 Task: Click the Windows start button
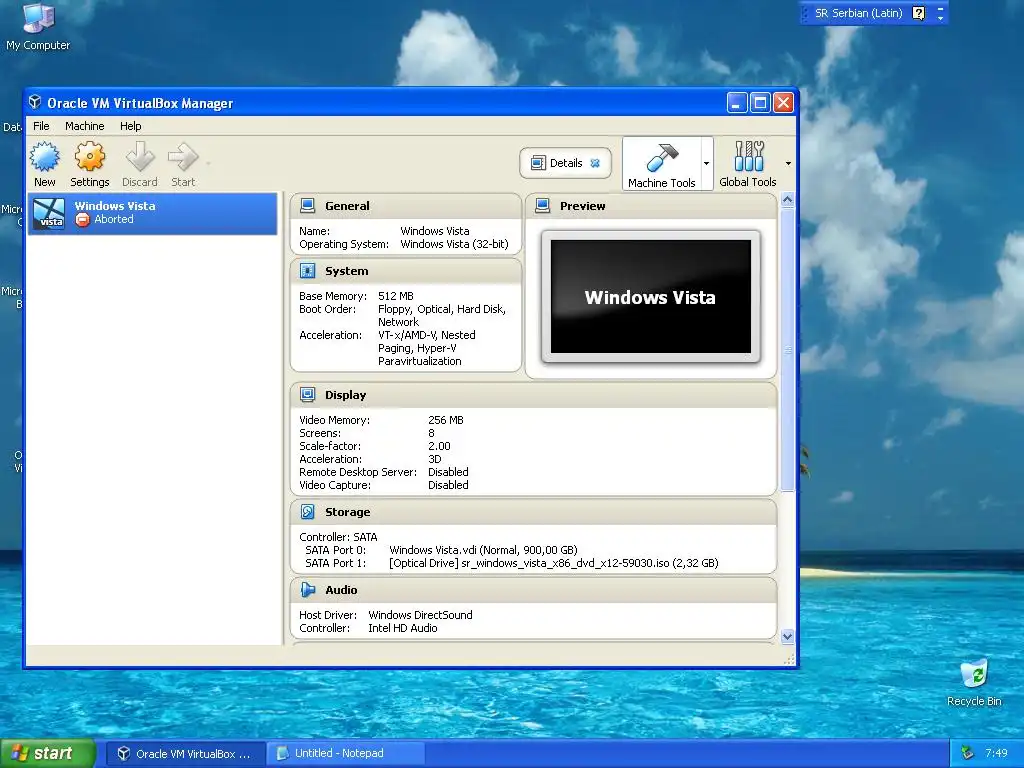pyautogui.click(x=48, y=753)
